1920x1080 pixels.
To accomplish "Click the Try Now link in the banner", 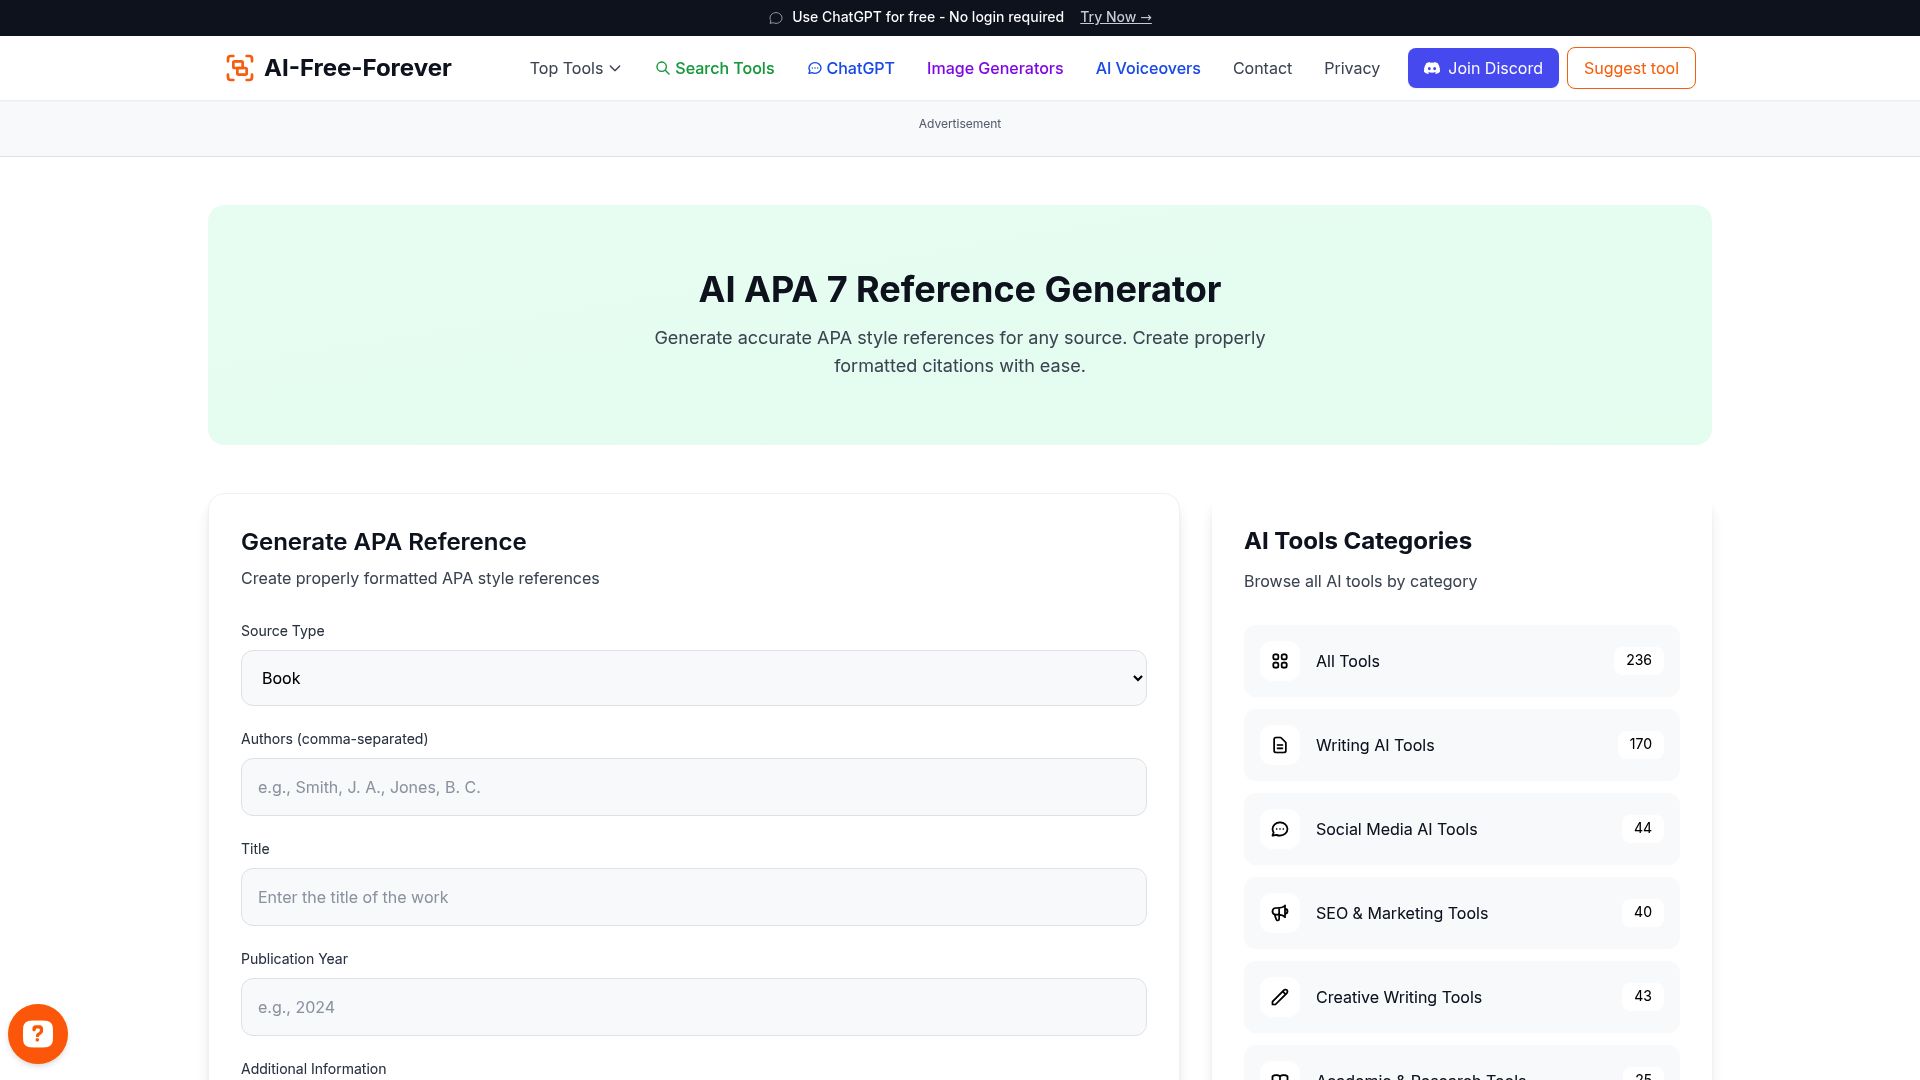I will [x=1115, y=17].
